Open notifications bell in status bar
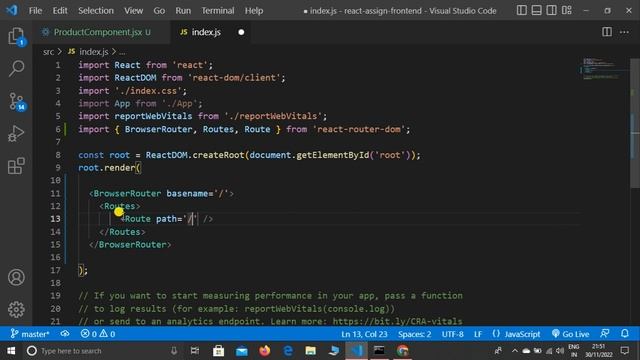 [x=624, y=334]
